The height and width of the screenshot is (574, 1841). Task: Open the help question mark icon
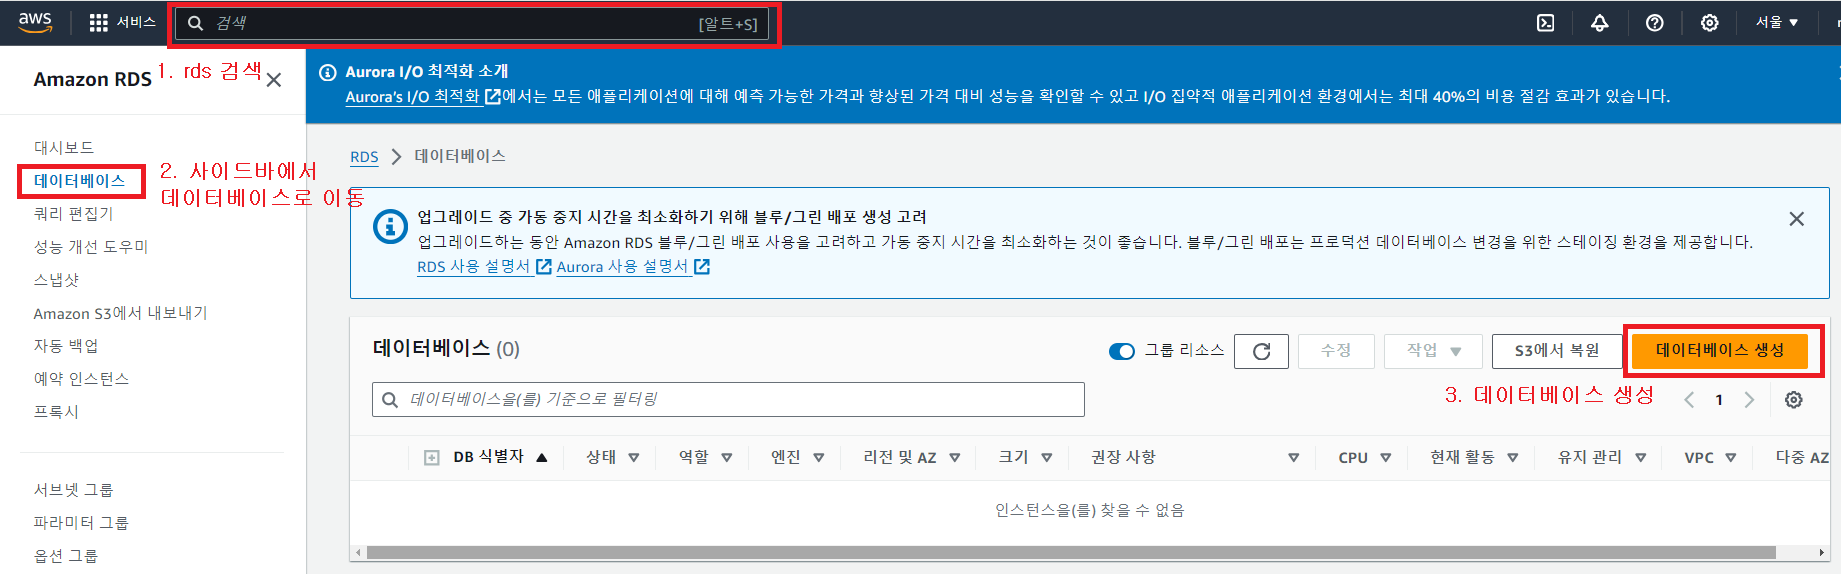(x=1655, y=23)
